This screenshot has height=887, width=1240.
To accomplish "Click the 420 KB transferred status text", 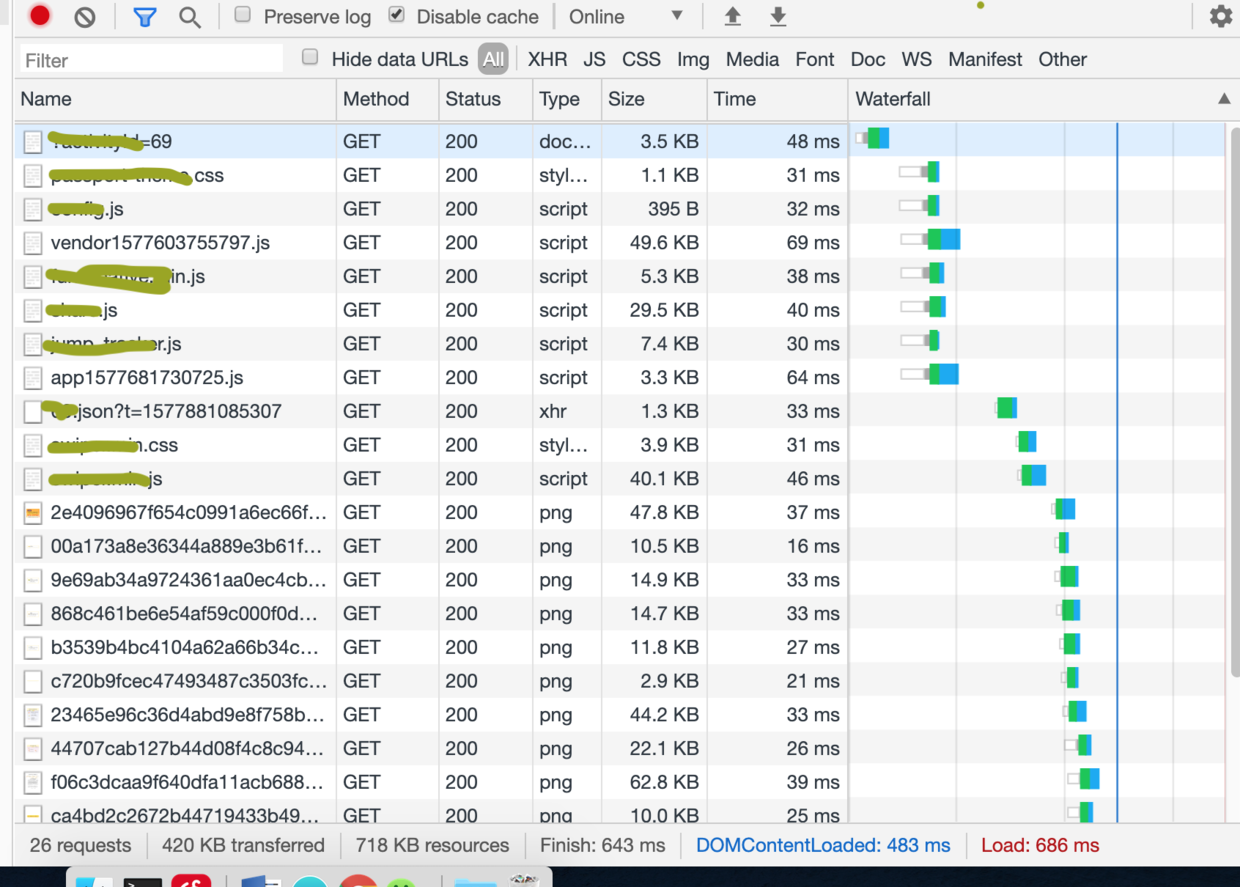I will coord(243,845).
